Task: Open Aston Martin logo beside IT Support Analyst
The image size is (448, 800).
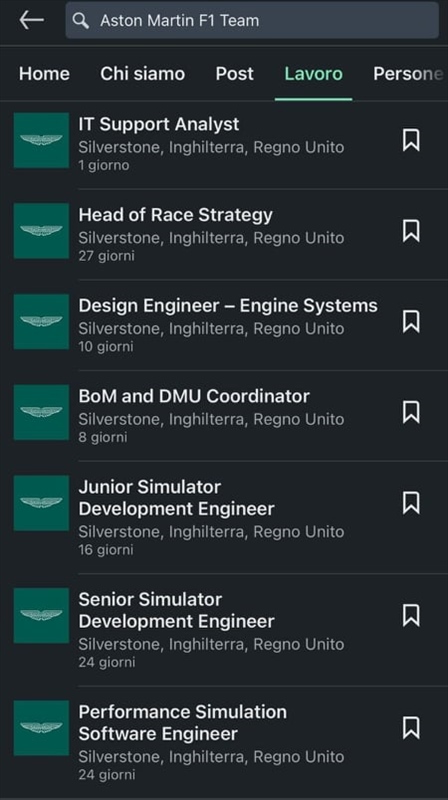Action: (x=41, y=140)
